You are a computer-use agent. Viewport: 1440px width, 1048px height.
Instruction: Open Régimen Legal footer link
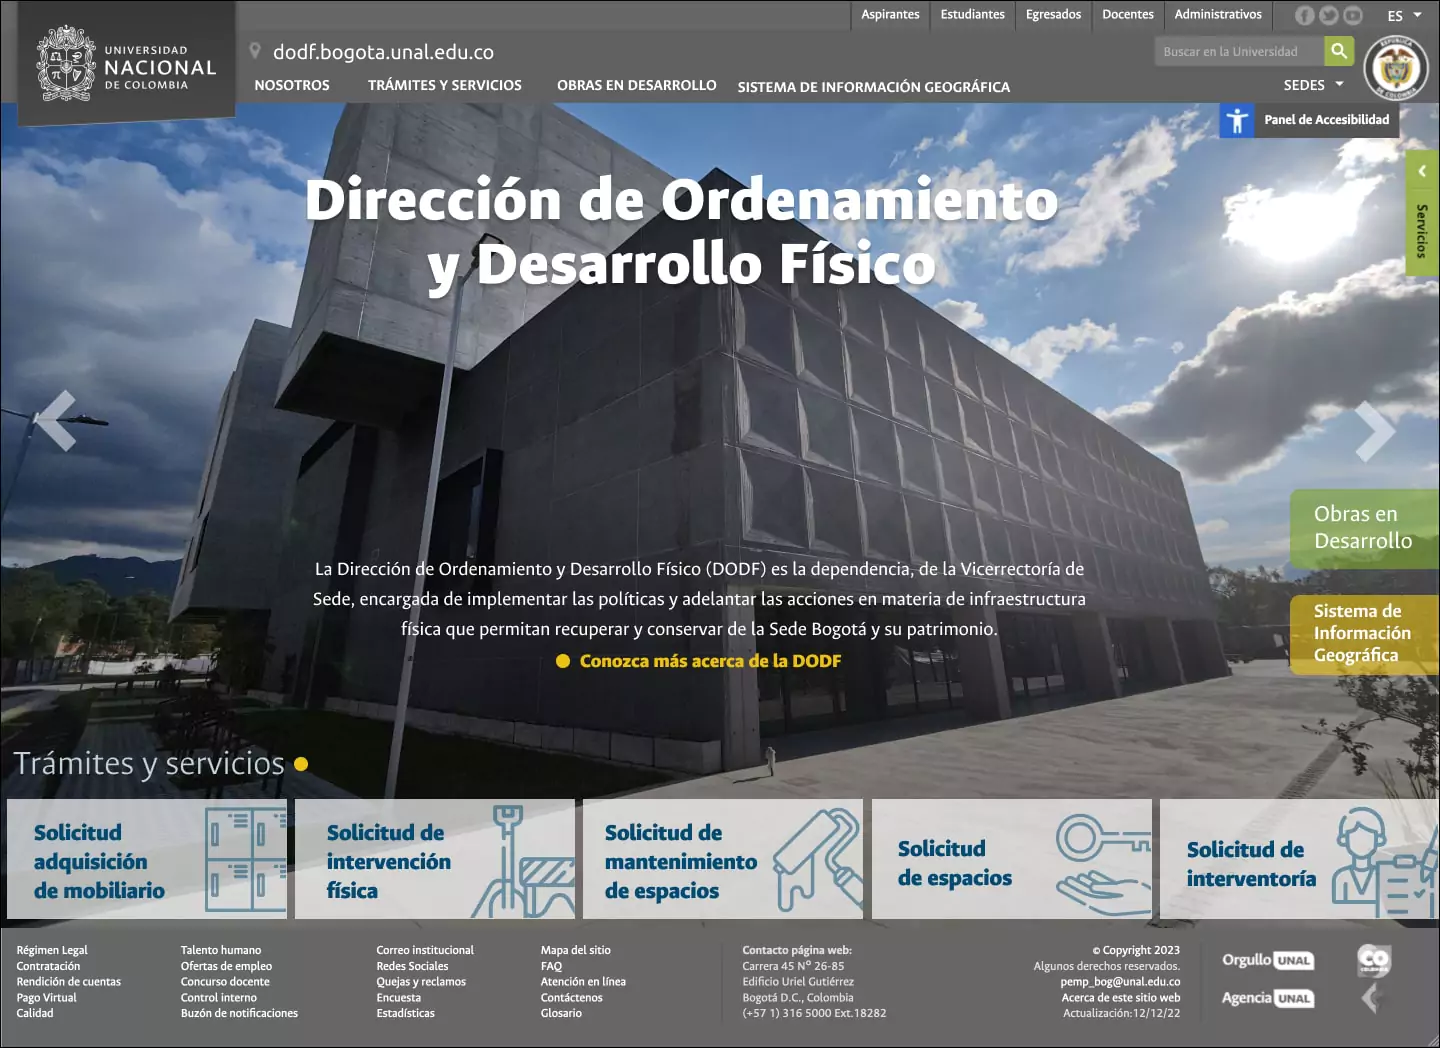point(52,950)
